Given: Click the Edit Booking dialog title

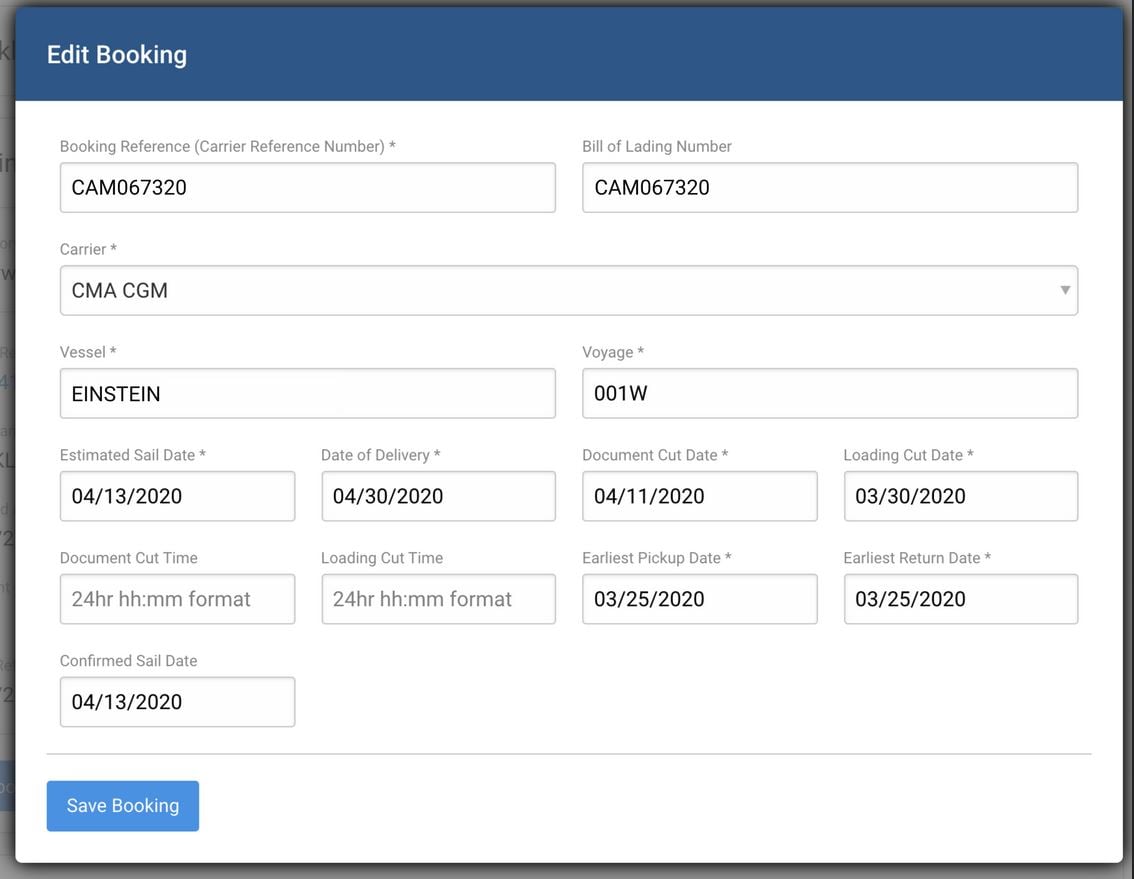Looking at the screenshot, I should tap(117, 54).
